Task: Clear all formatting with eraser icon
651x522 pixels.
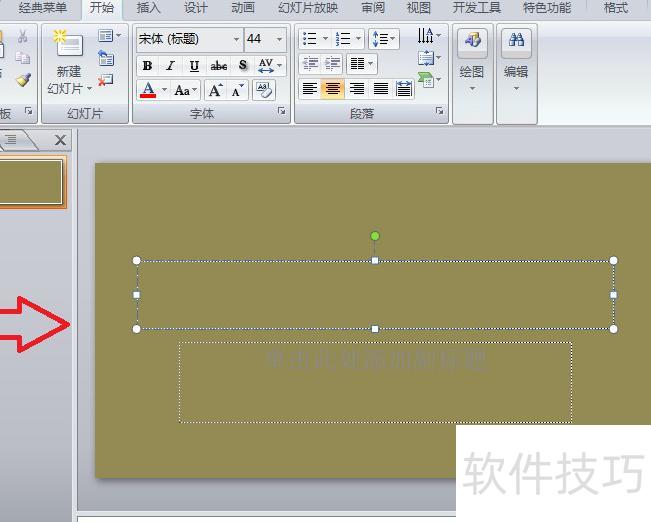Action: tap(264, 90)
